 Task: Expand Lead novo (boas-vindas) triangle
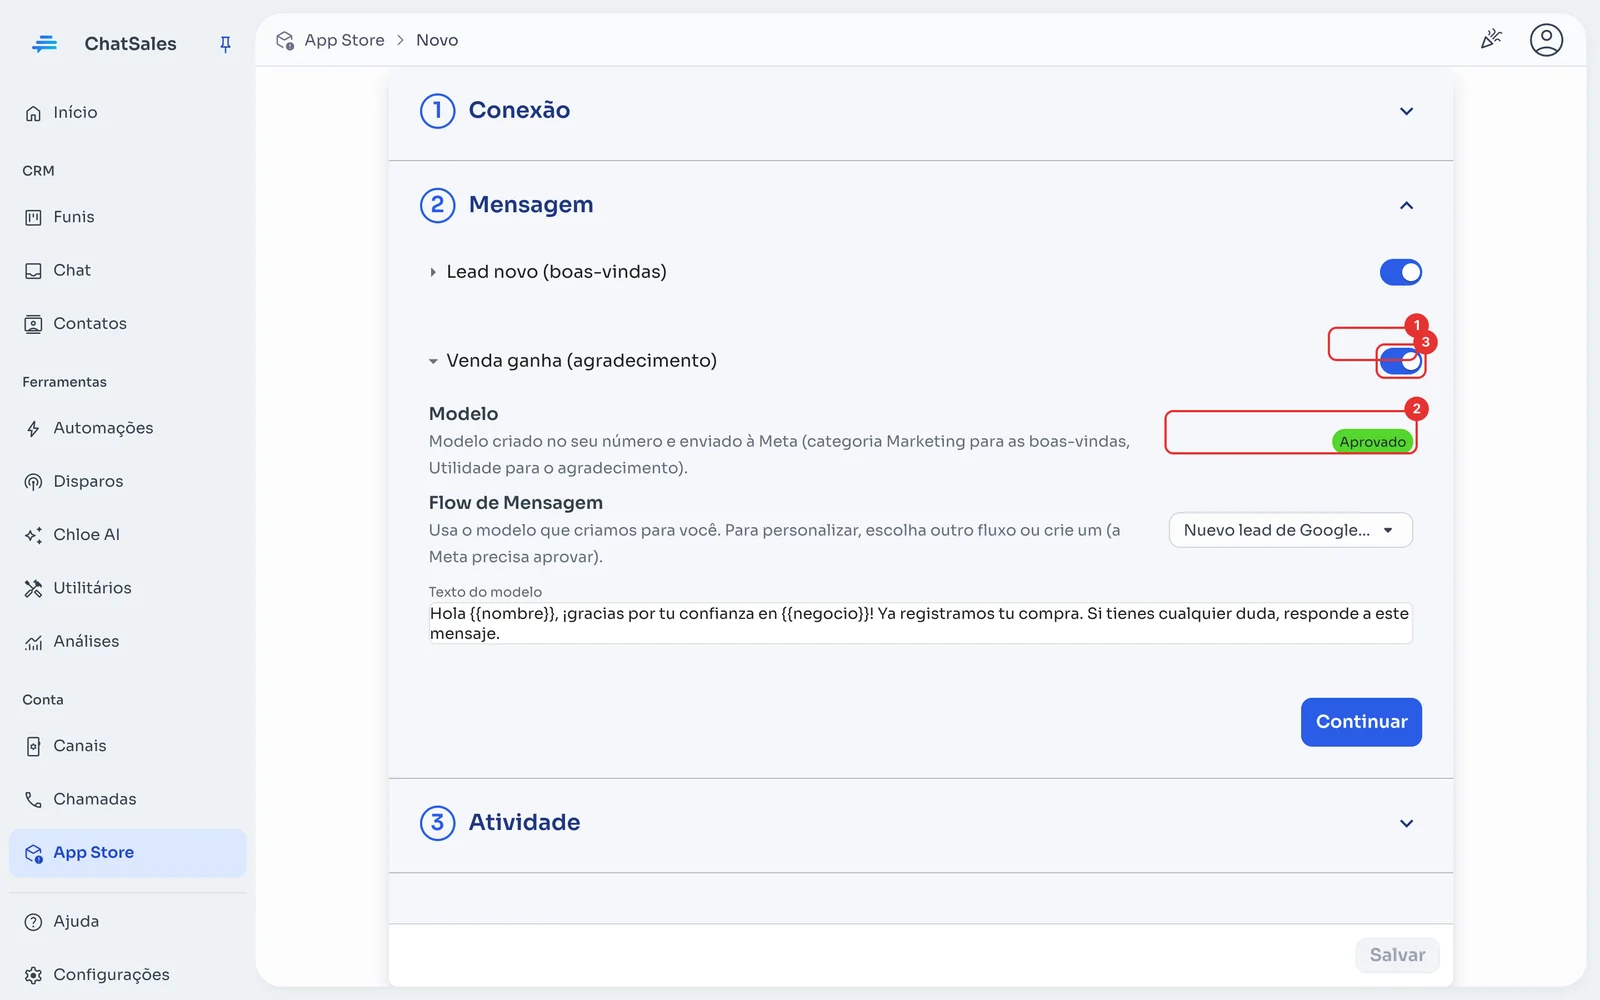coord(433,272)
